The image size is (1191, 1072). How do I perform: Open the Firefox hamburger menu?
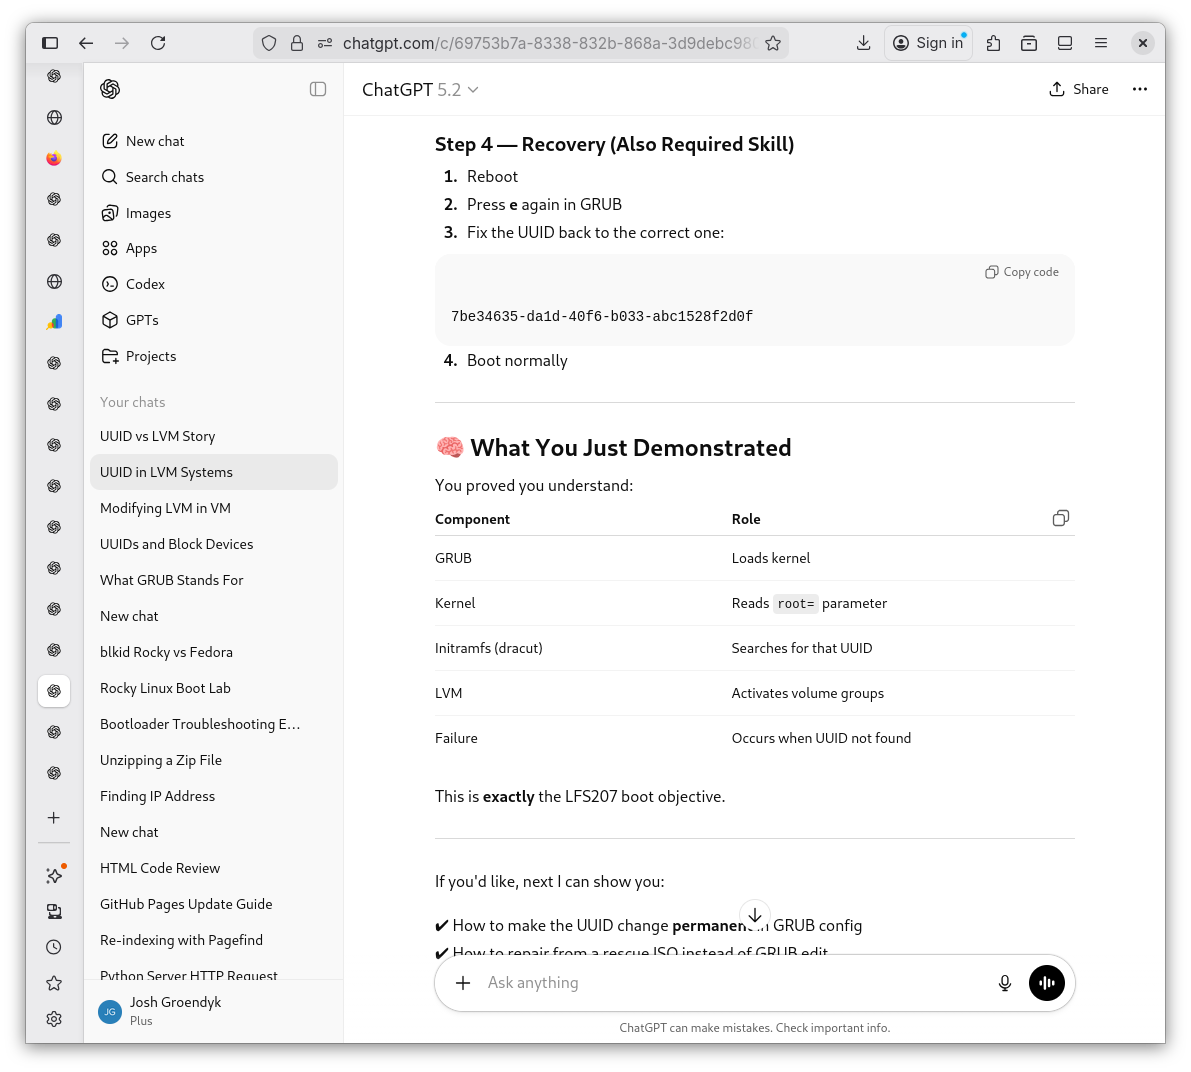tap(1101, 43)
